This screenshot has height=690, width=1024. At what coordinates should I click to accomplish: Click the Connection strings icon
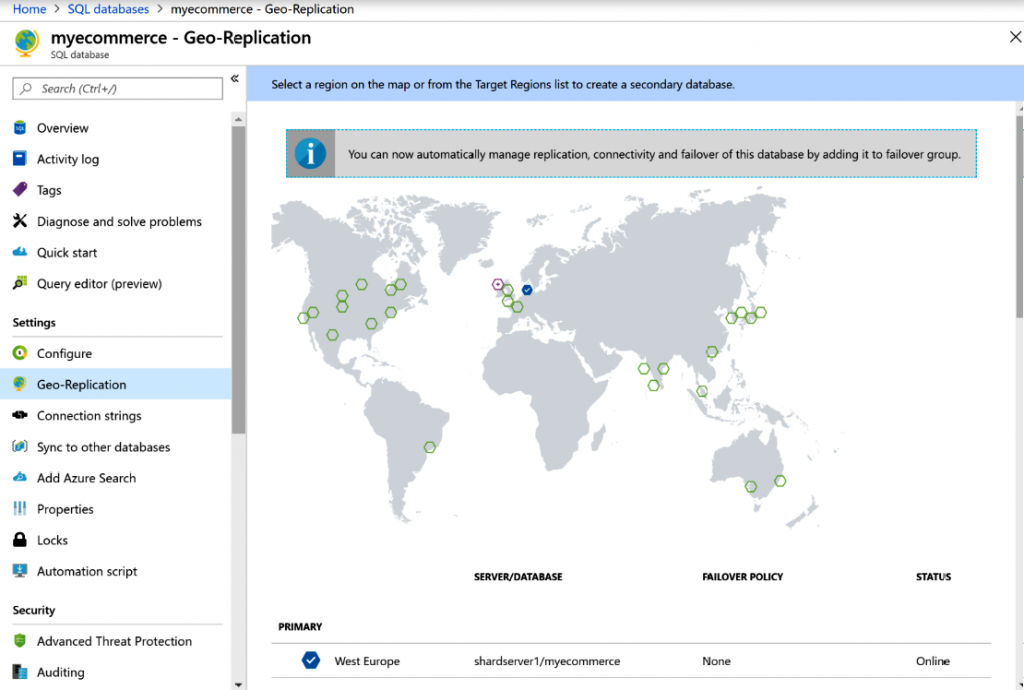coord(19,416)
